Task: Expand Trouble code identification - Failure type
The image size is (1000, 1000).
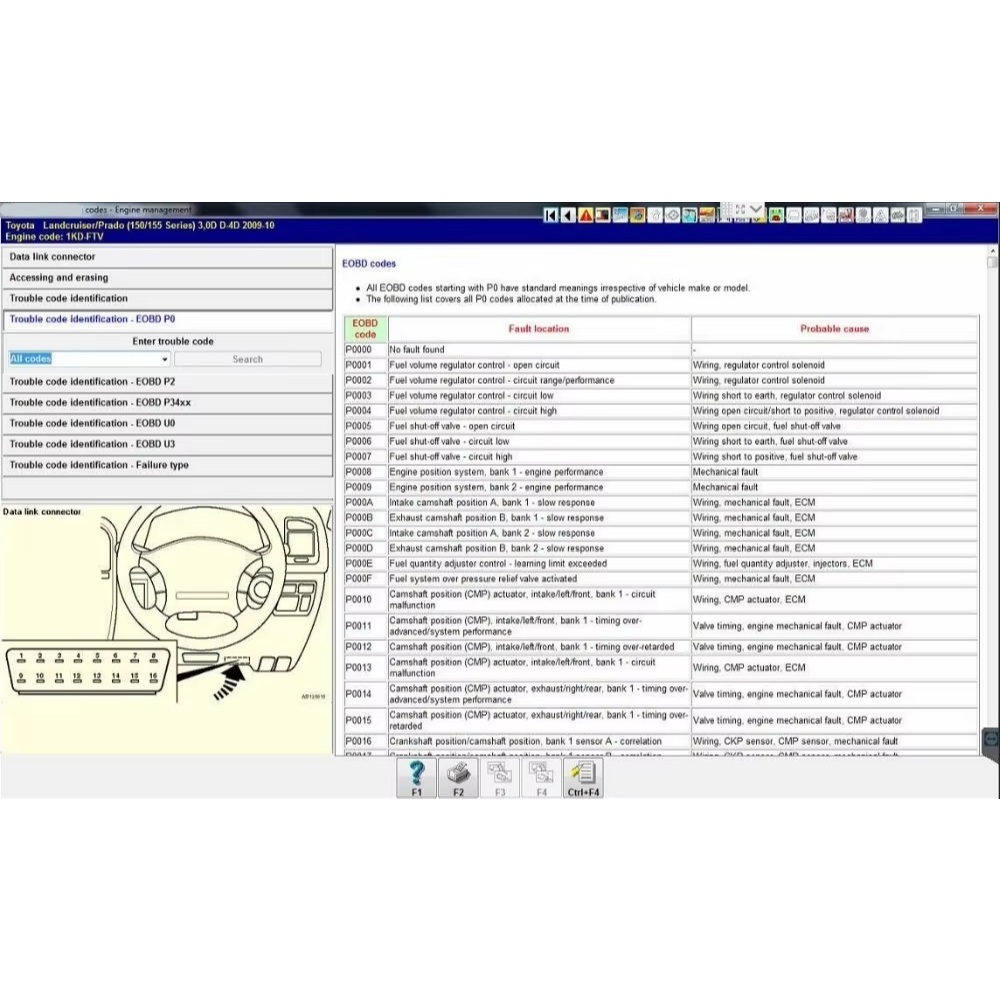Action: (168, 466)
